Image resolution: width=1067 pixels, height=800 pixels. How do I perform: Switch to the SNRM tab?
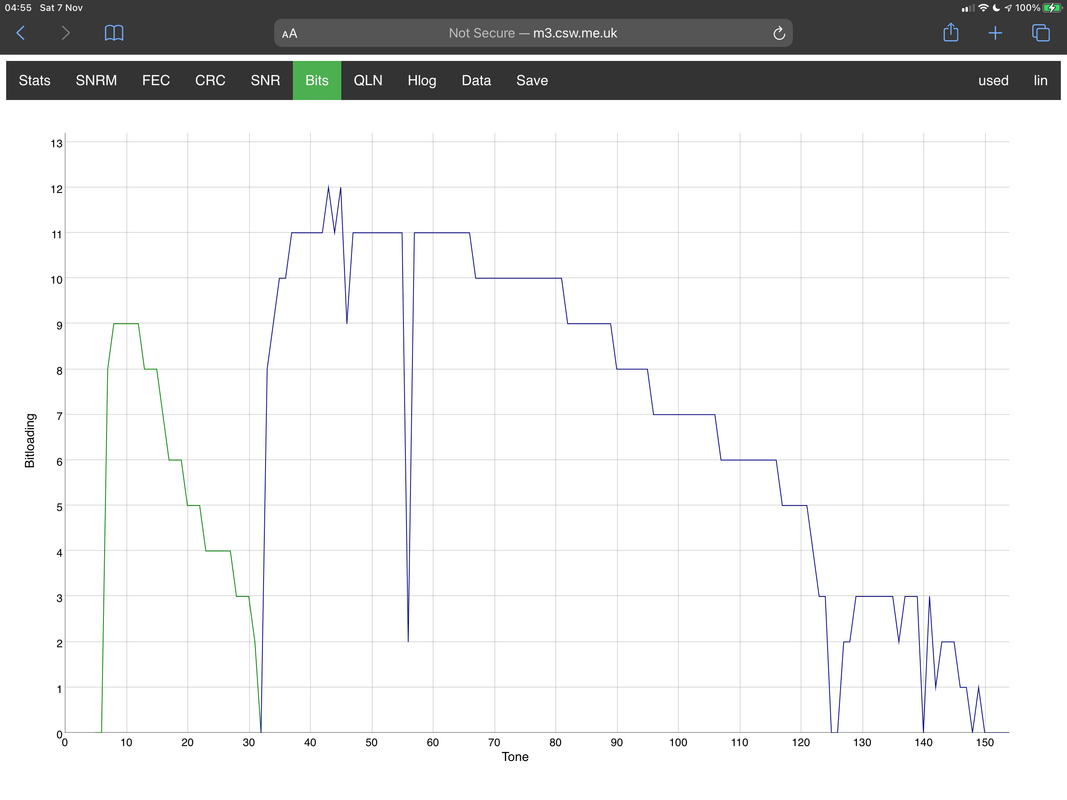pyautogui.click(x=96, y=80)
